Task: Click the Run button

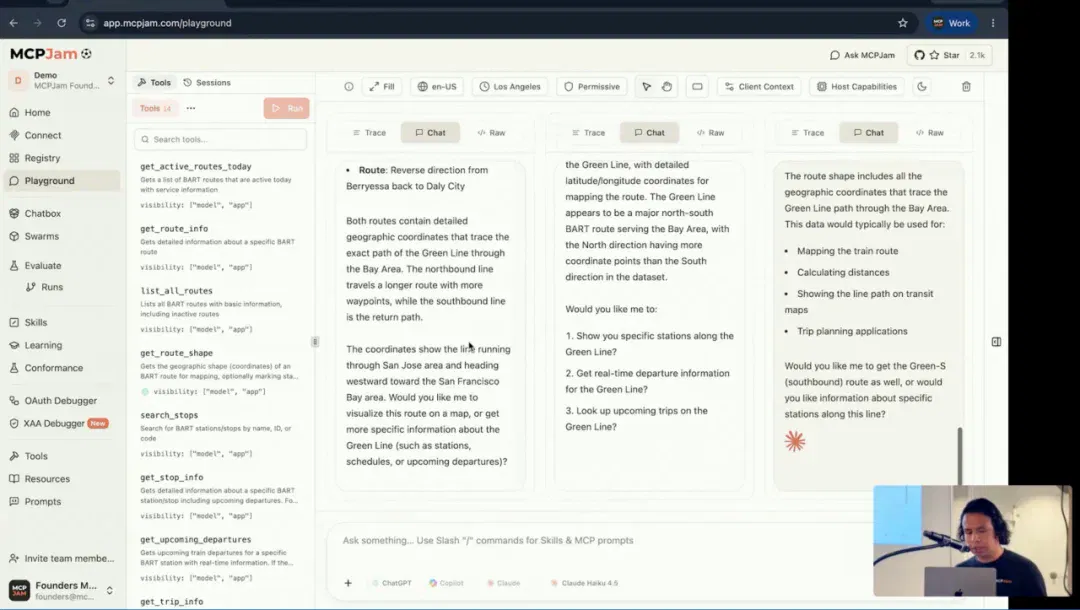Action: [287, 108]
